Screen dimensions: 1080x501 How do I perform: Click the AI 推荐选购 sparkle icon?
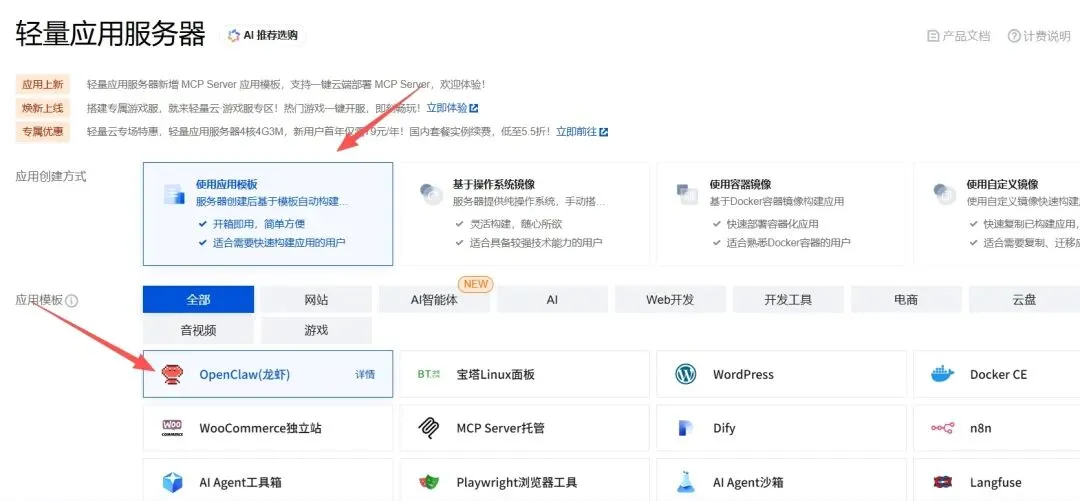233,35
